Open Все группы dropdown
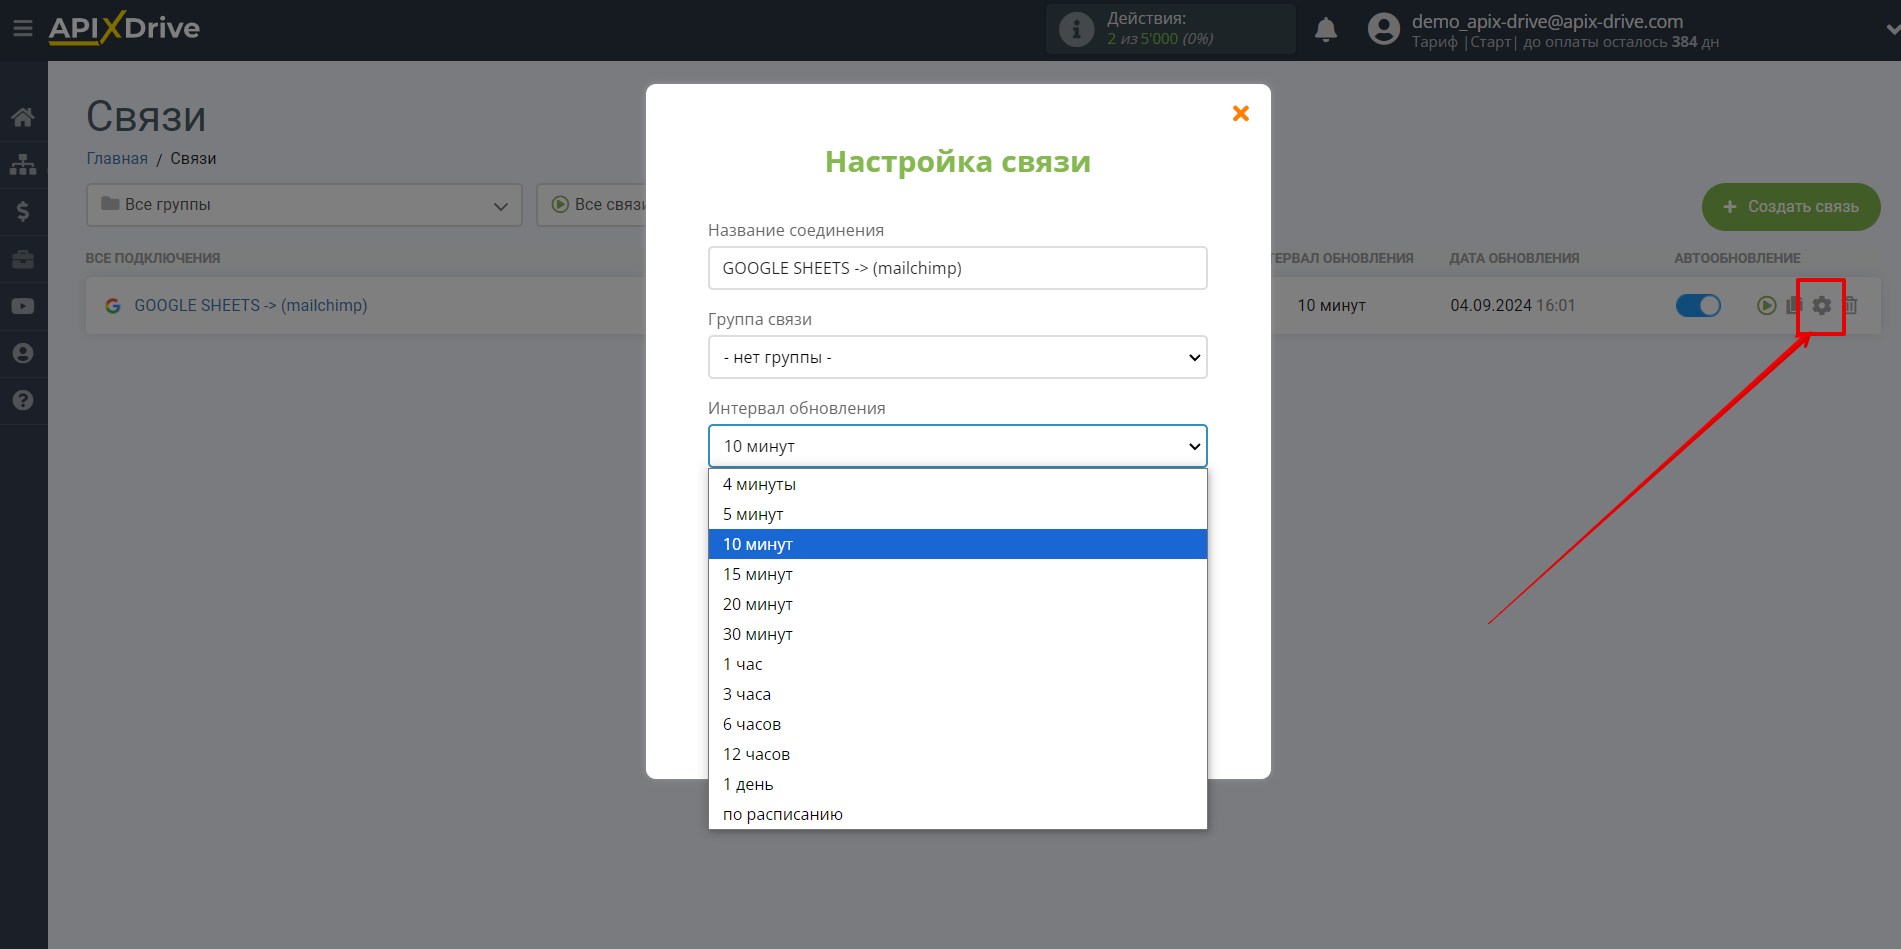Screen dimensions: 1901x949 pyautogui.click(x=304, y=205)
